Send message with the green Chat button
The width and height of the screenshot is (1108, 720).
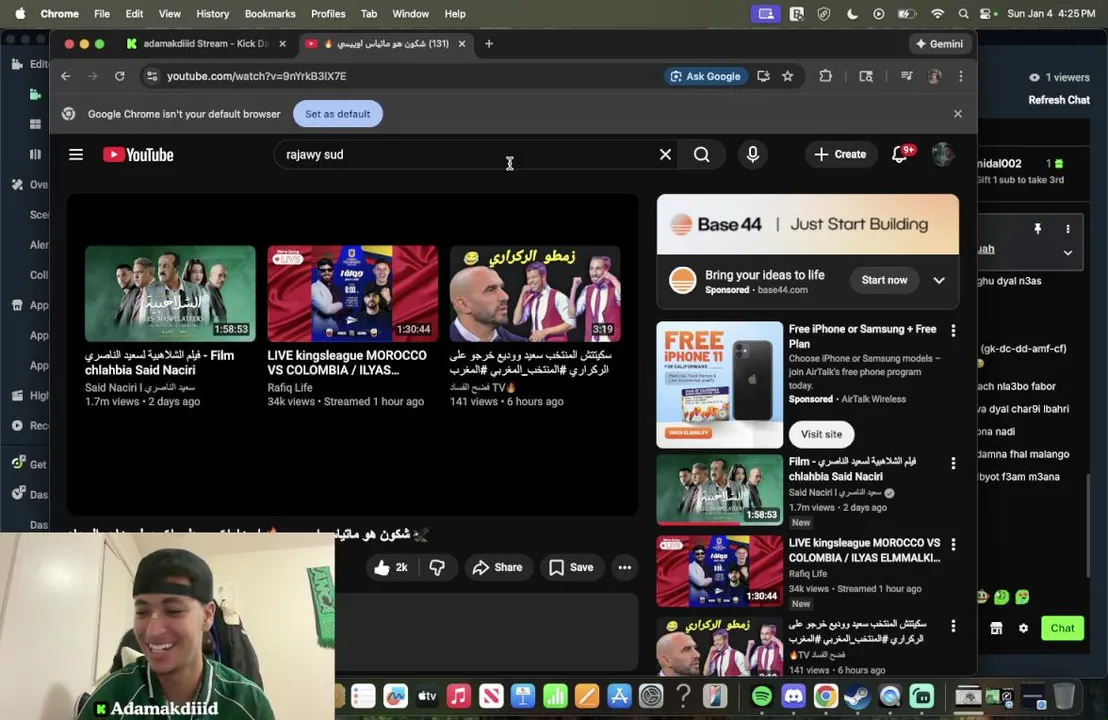coord(1062,628)
